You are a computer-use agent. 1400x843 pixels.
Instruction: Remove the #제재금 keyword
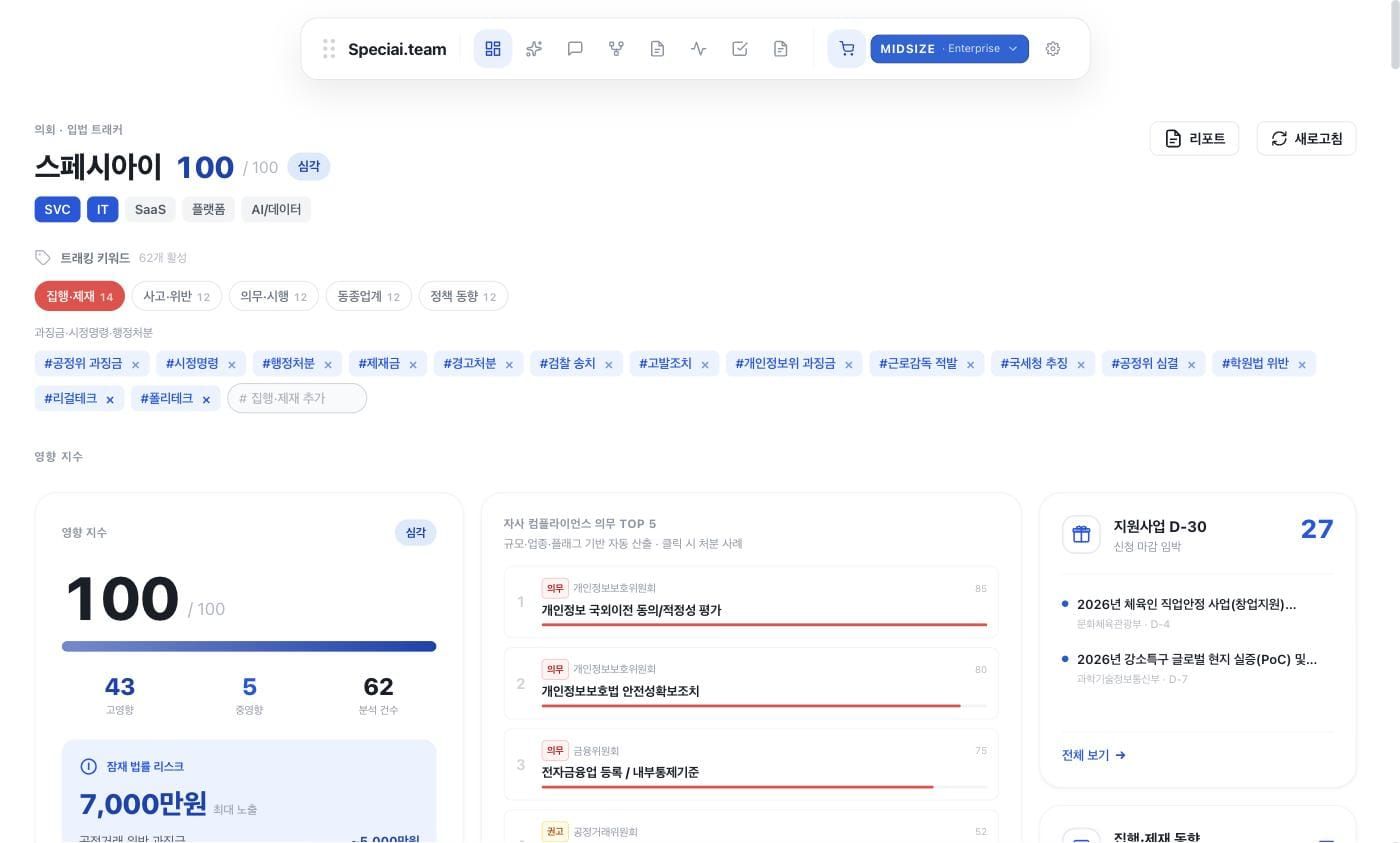[x=412, y=364]
